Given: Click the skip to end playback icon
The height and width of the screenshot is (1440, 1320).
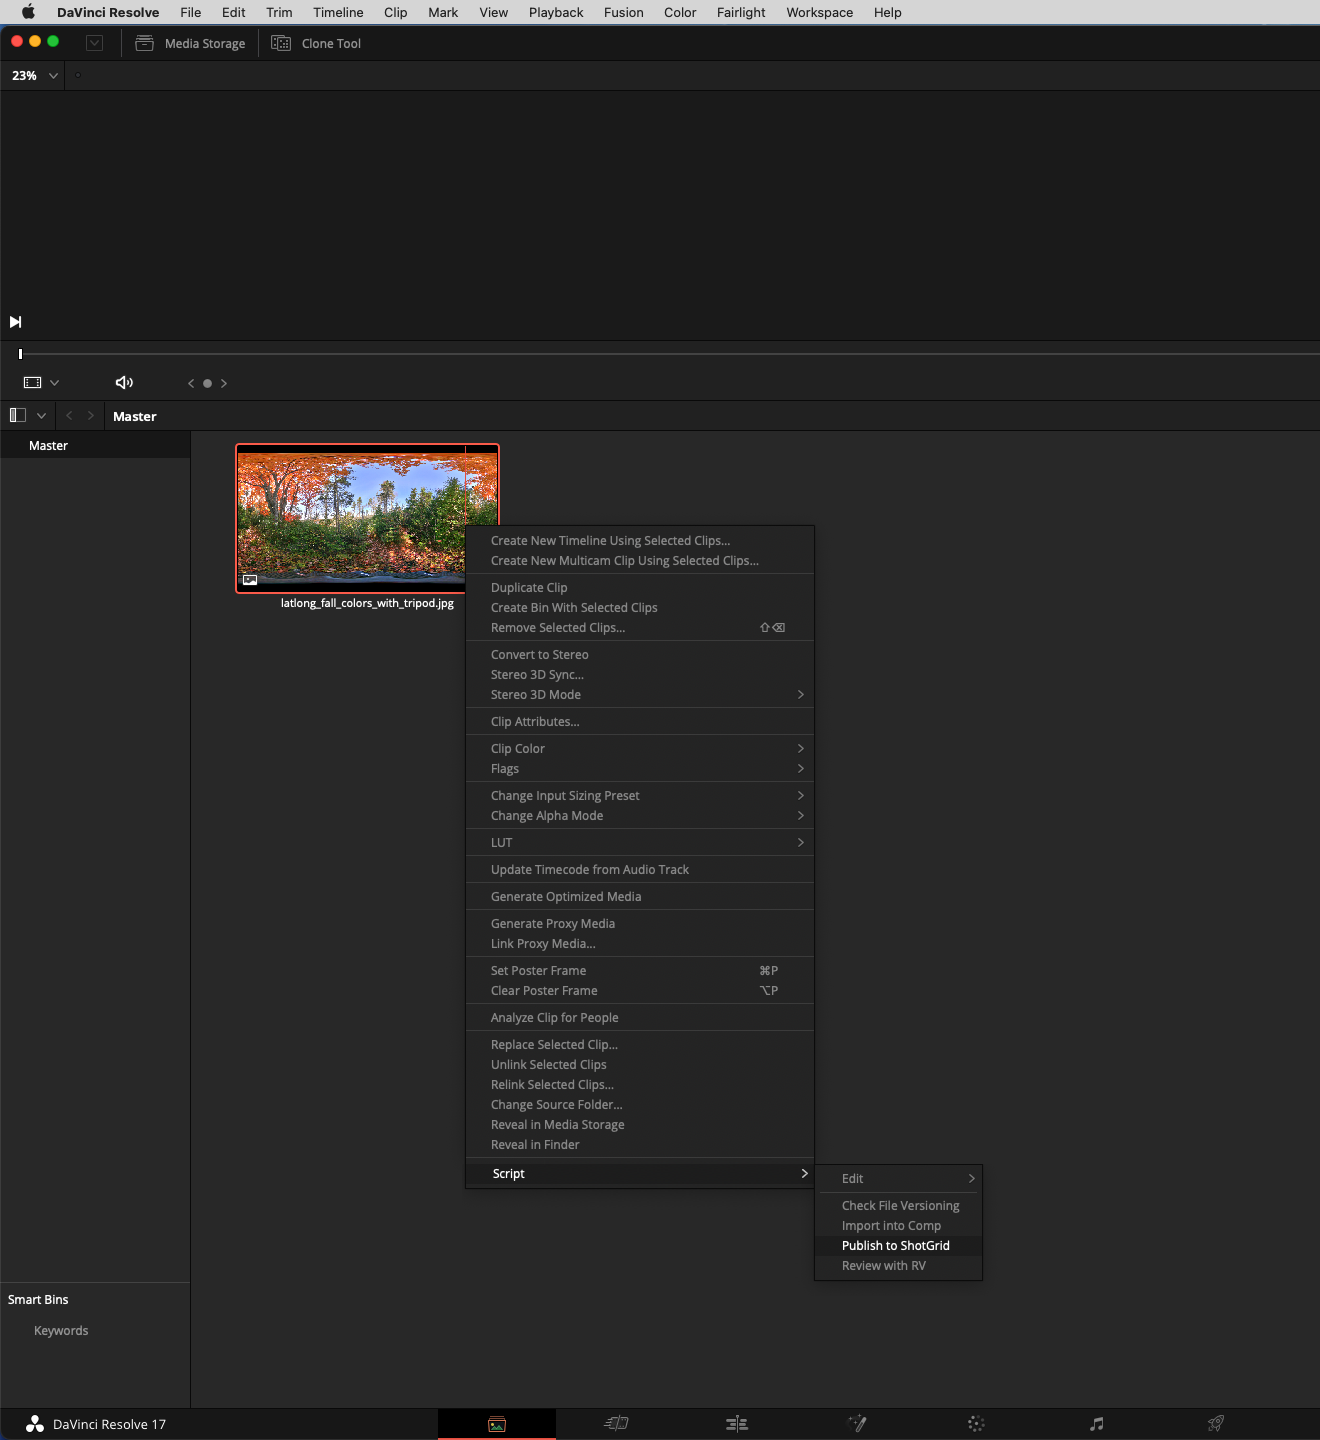Looking at the screenshot, I should (15, 322).
